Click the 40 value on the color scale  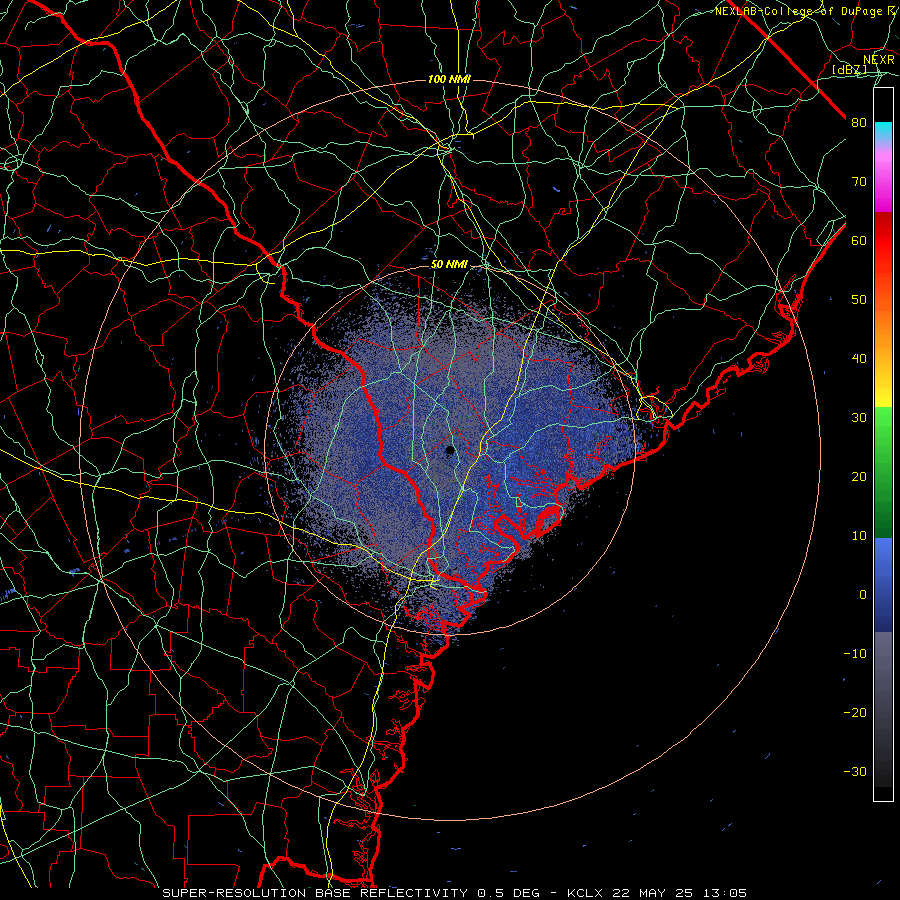(x=859, y=359)
